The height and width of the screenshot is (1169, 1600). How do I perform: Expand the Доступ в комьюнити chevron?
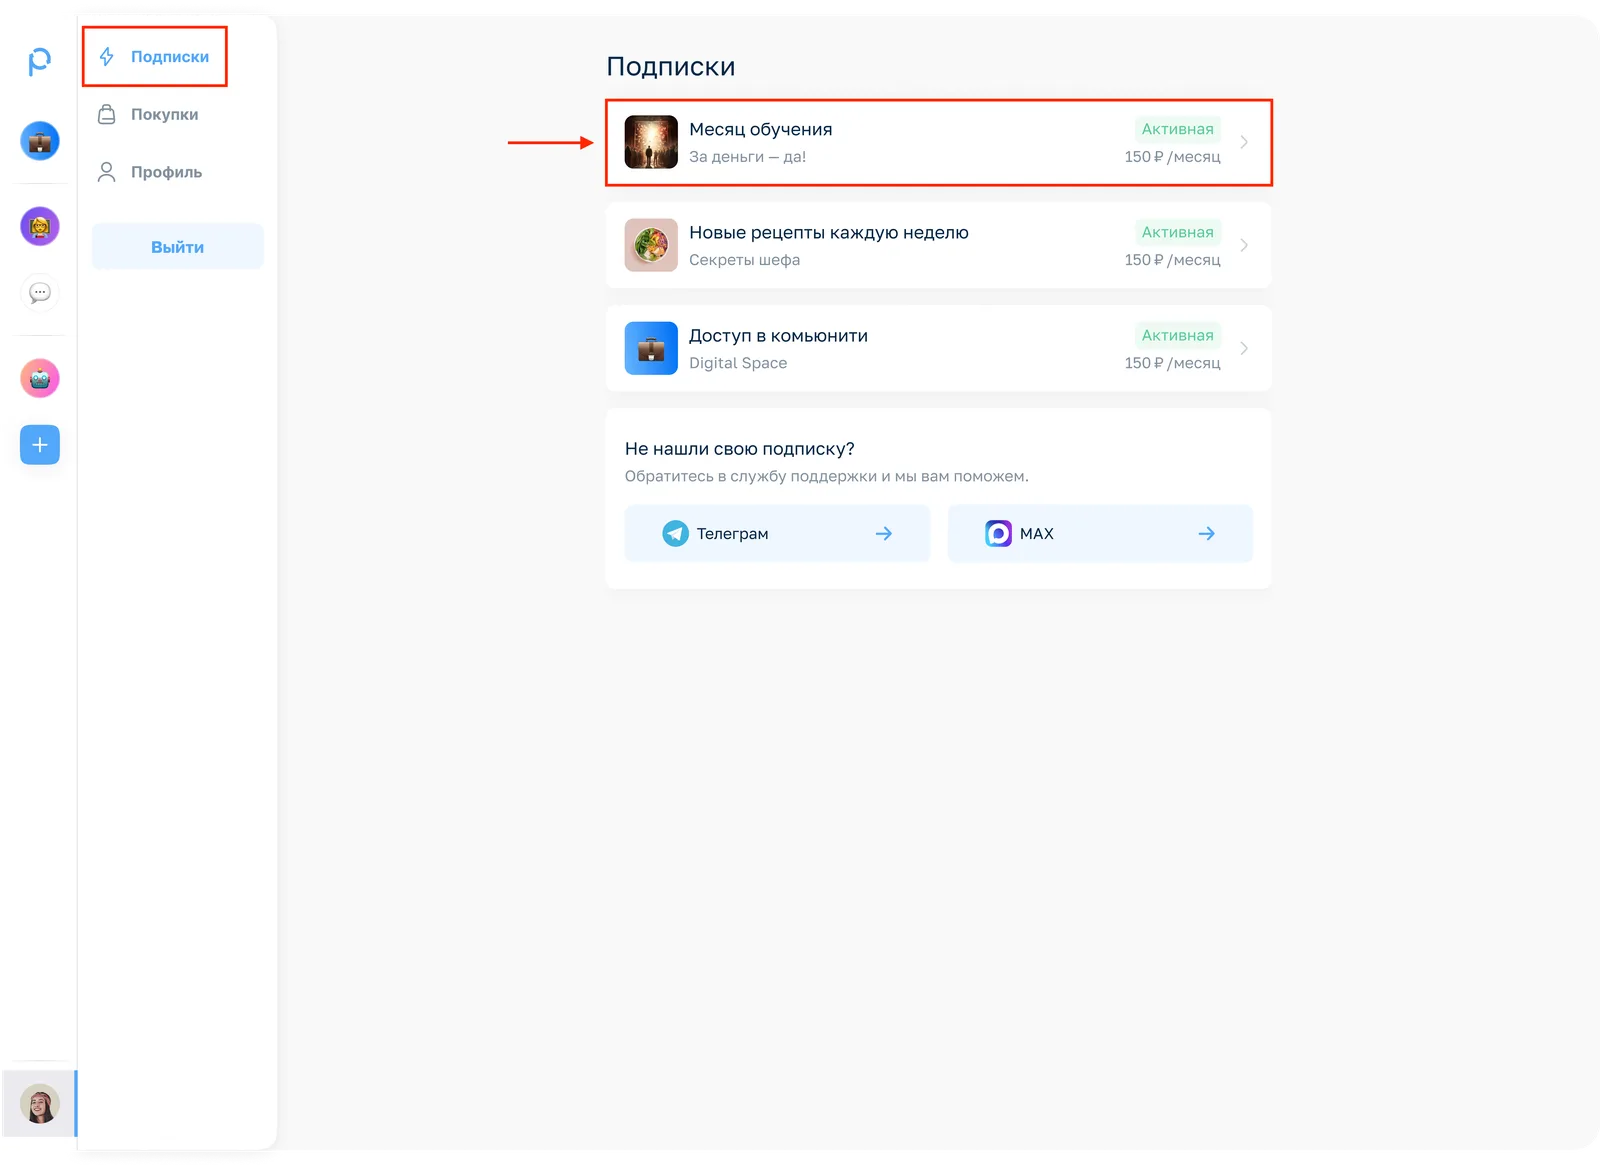(1244, 348)
